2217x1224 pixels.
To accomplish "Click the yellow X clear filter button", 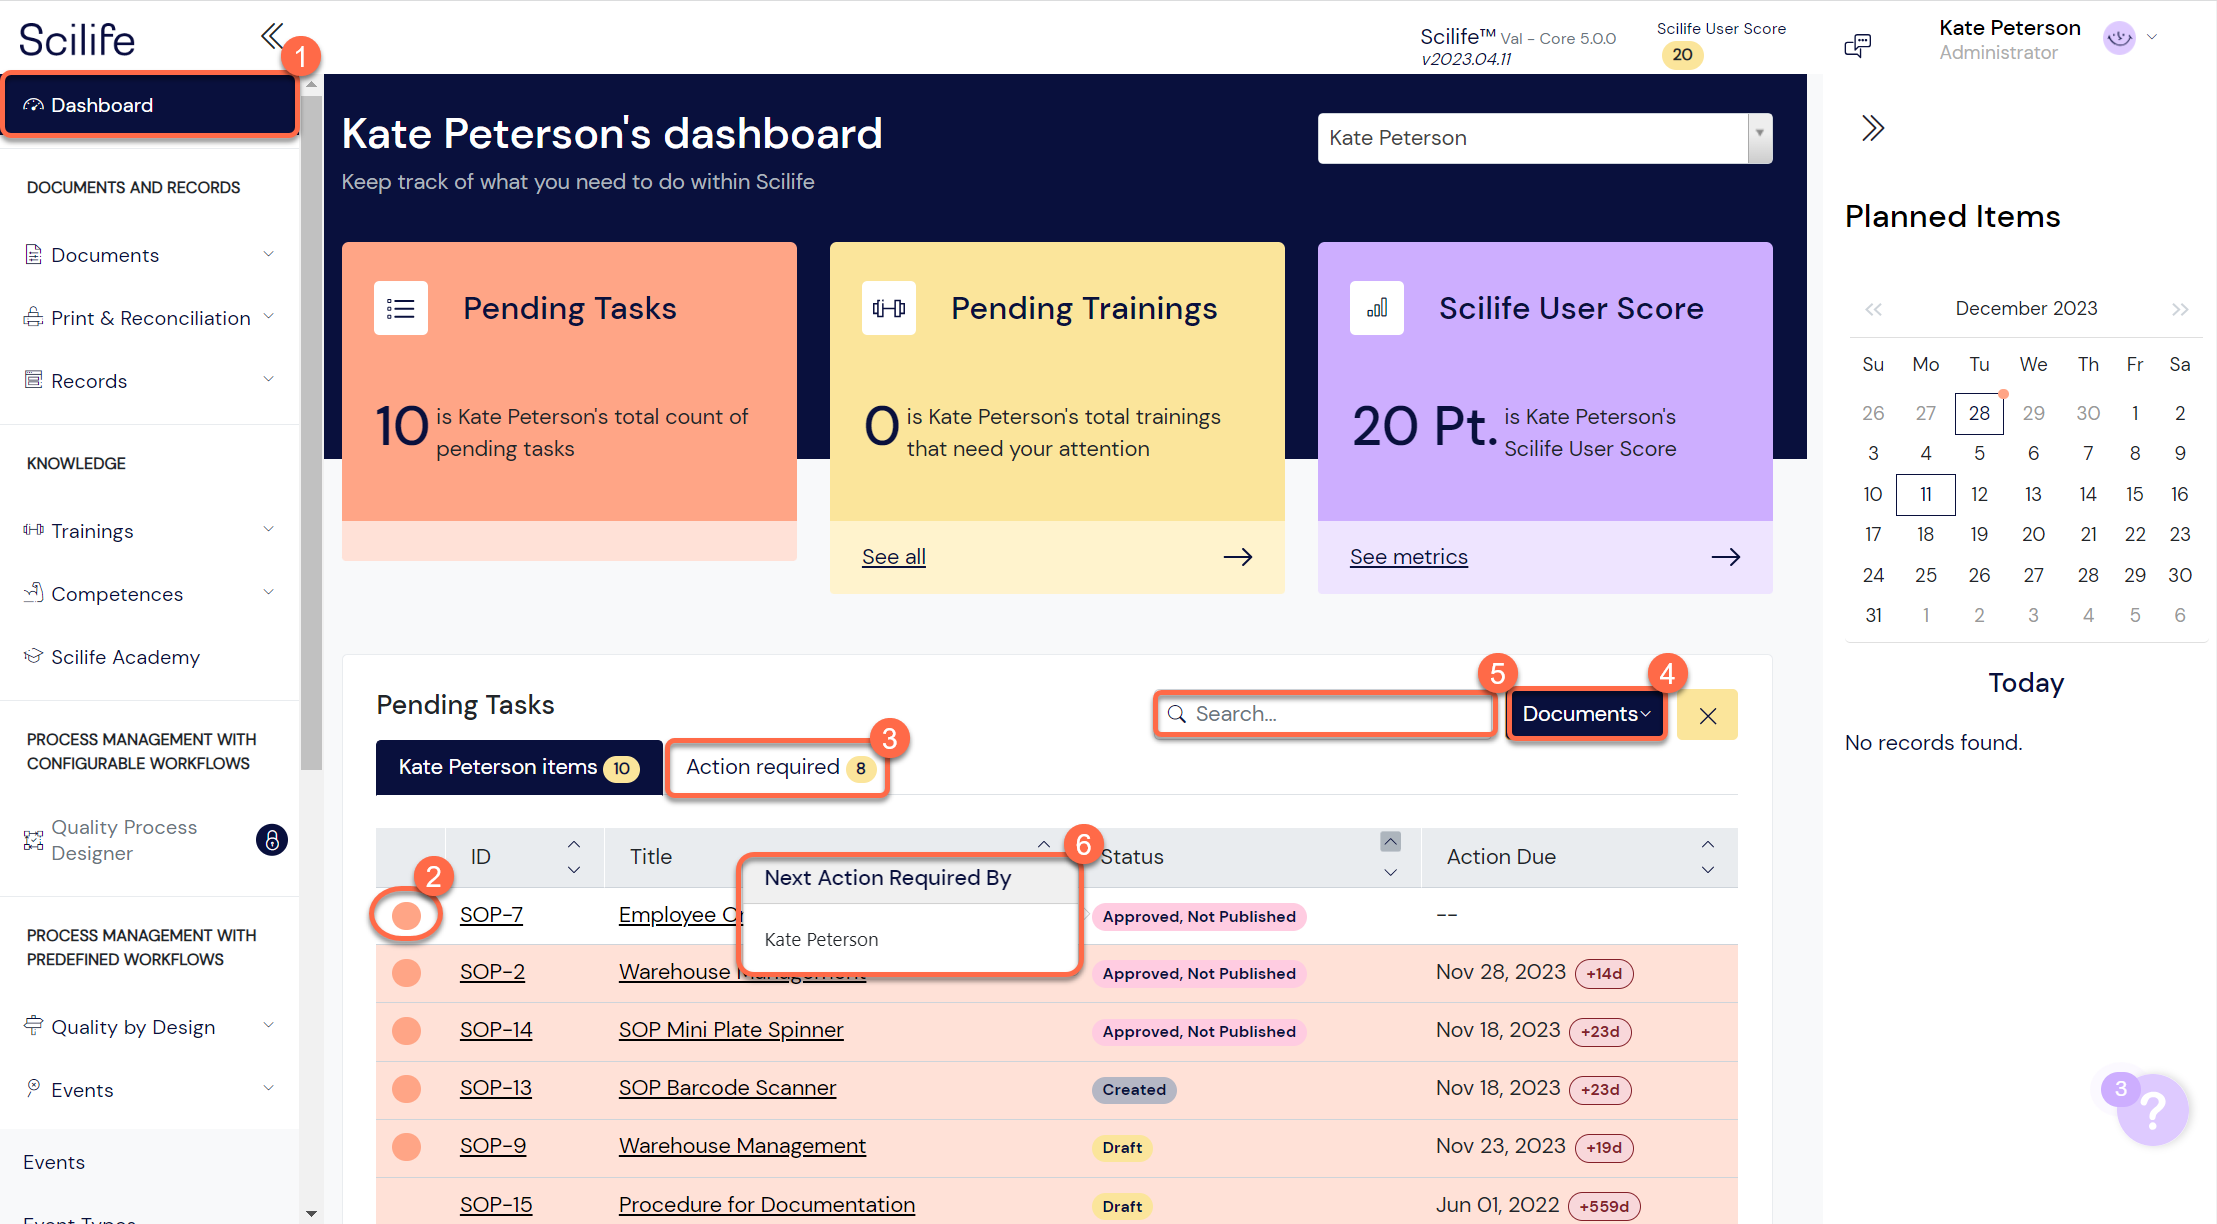I will click(x=1707, y=715).
